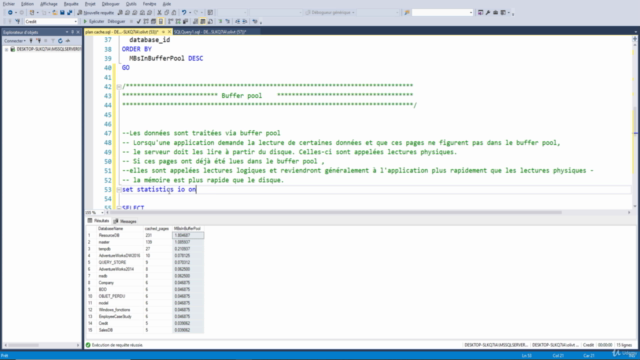Toggle include client statistics icon
The width and height of the screenshot is (640, 360).
[186, 21]
